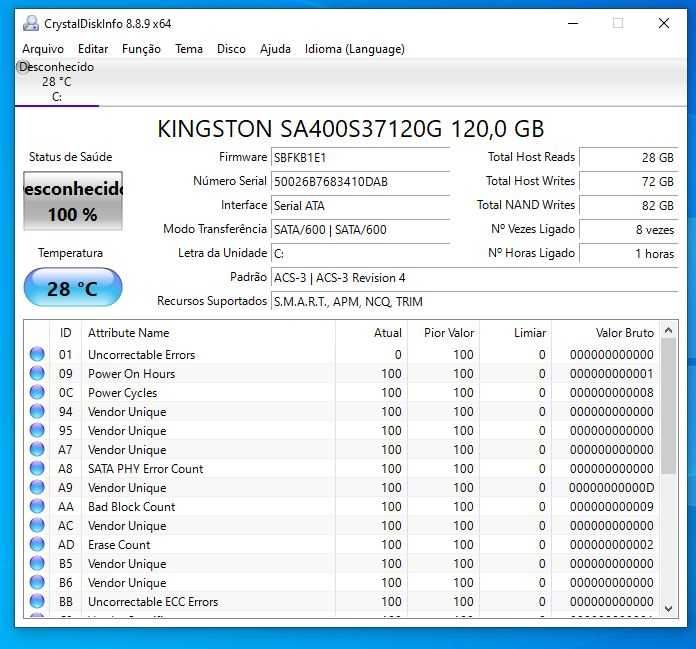Click the transfer mode field SATA/600 | SATA/600

coord(360,230)
